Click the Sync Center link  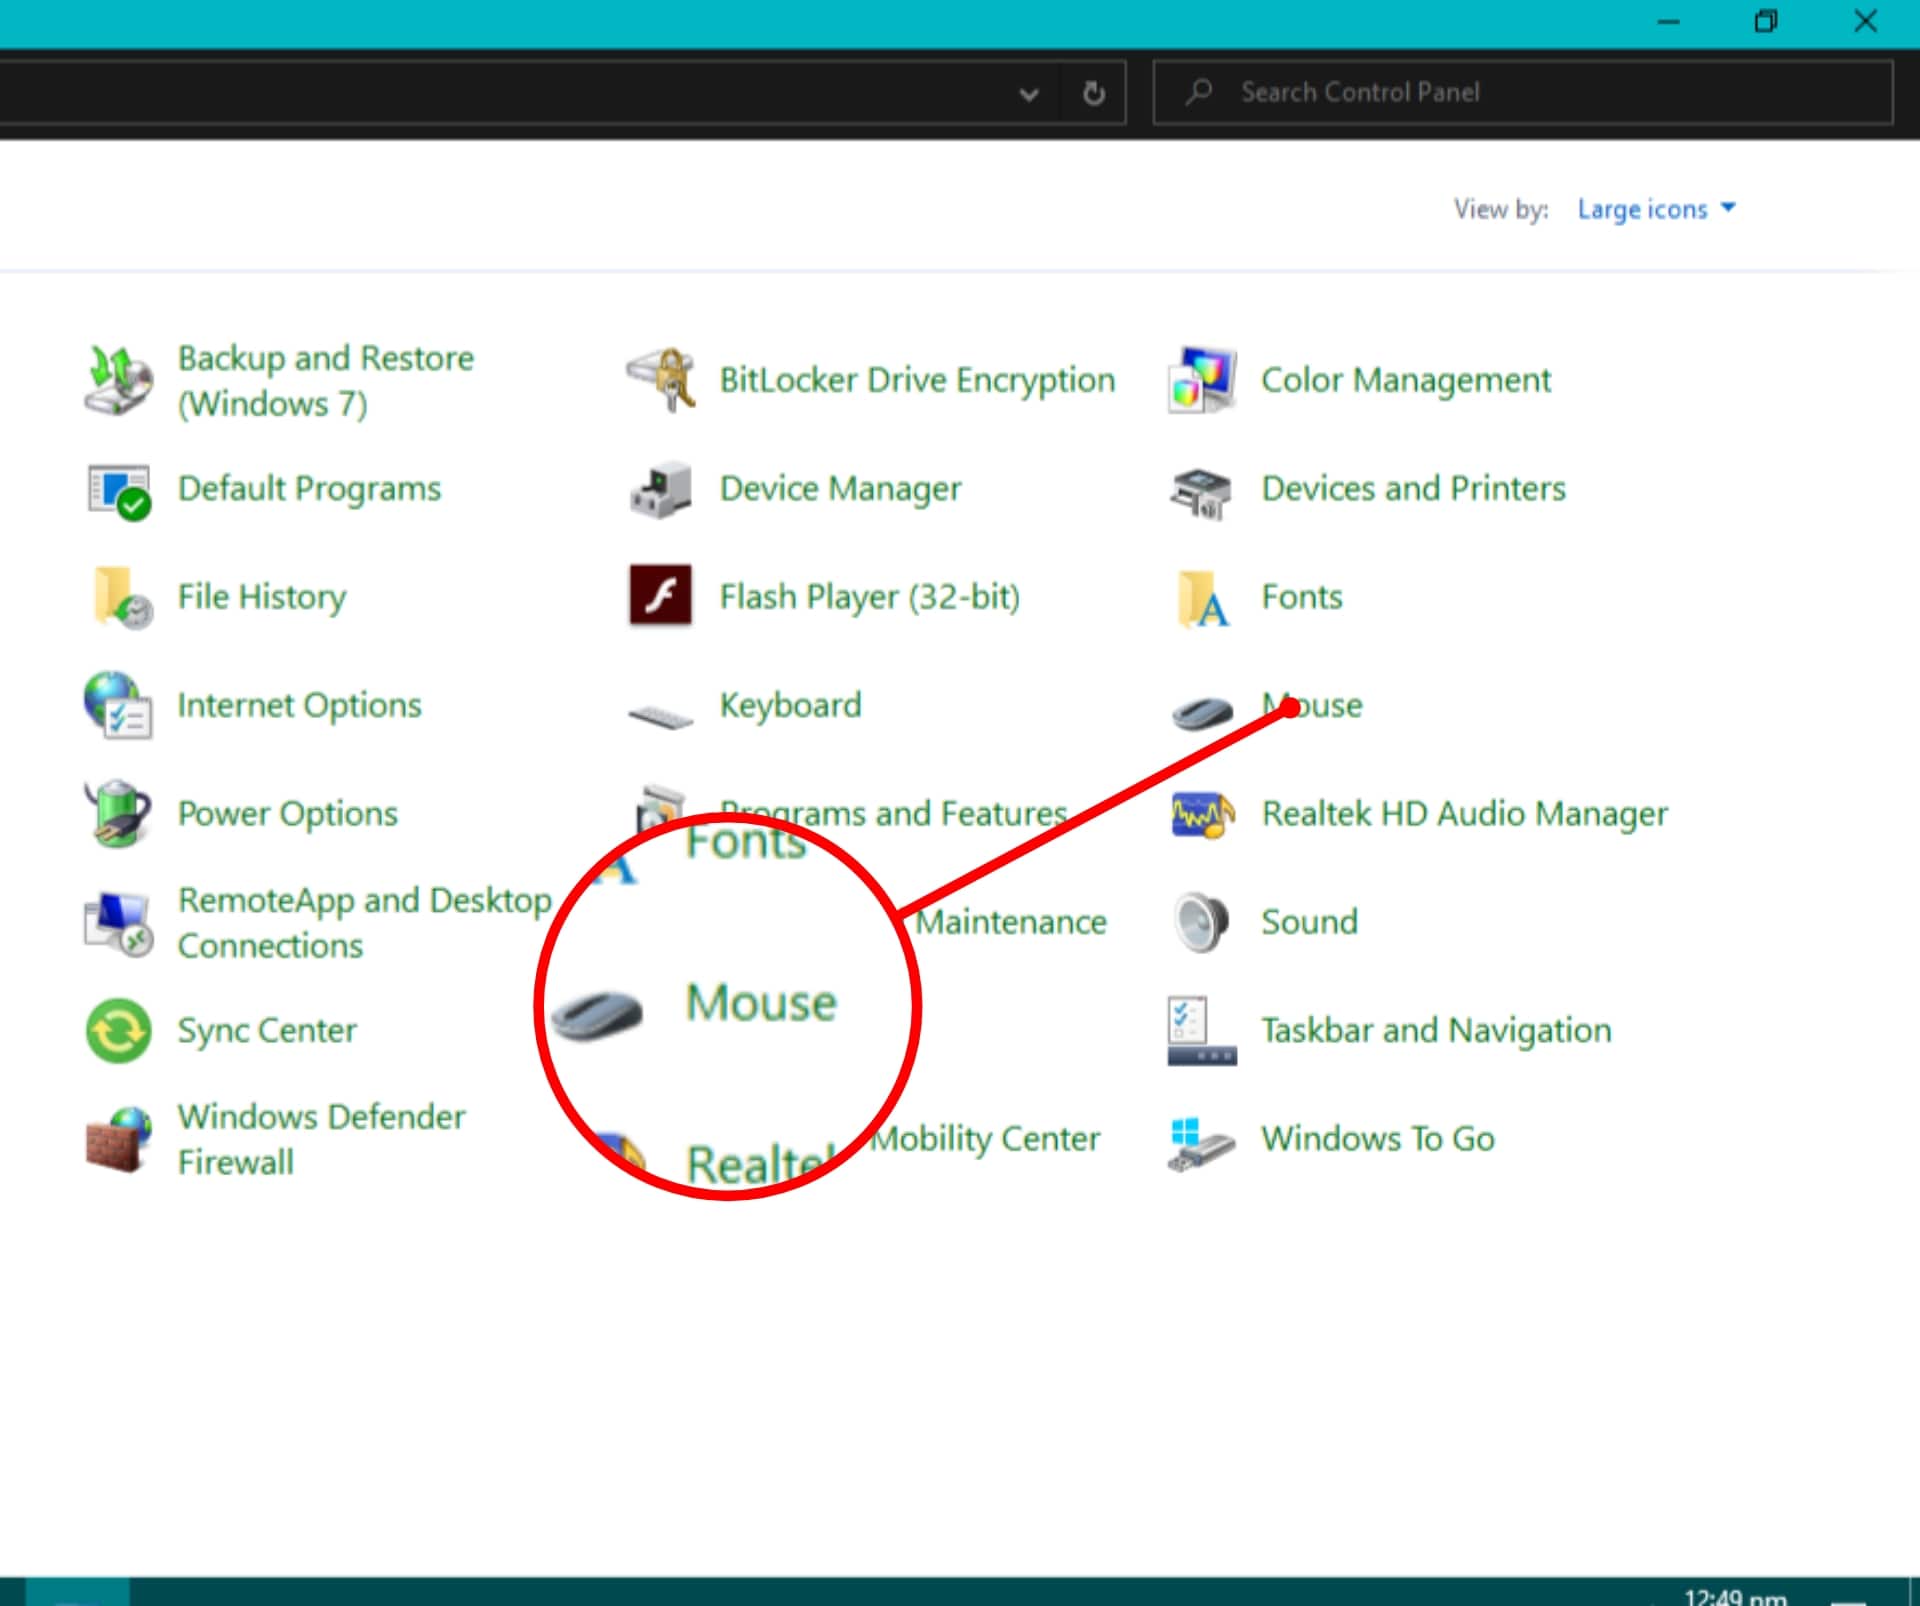[x=267, y=1030]
